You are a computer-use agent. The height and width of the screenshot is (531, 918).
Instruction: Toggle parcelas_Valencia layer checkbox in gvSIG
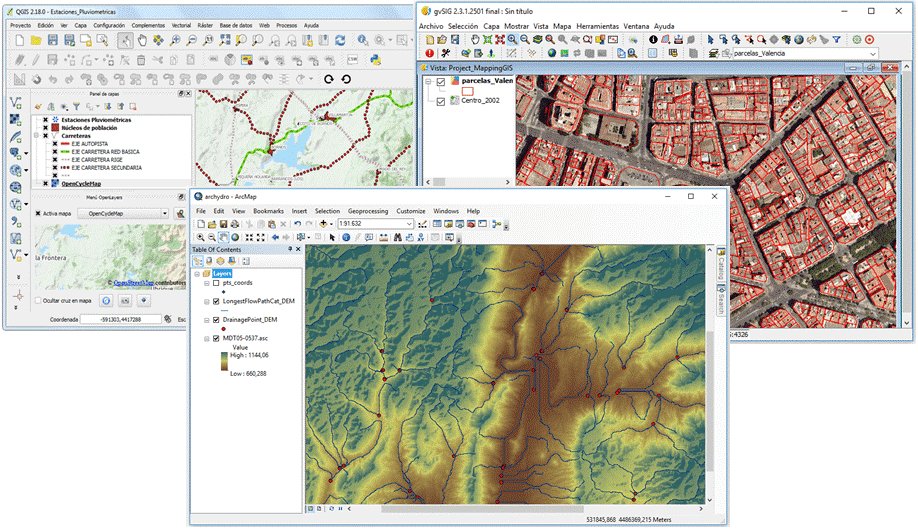(x=441, y=82)
